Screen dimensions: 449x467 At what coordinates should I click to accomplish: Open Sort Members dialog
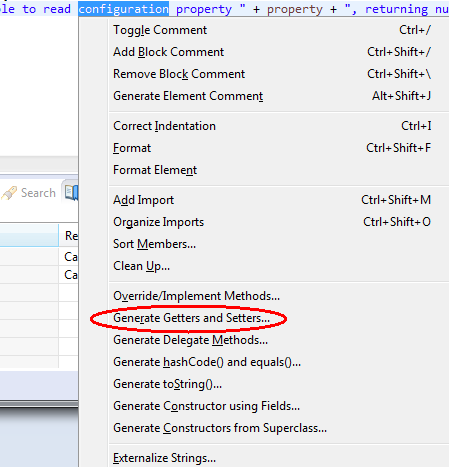coord(264,244)
